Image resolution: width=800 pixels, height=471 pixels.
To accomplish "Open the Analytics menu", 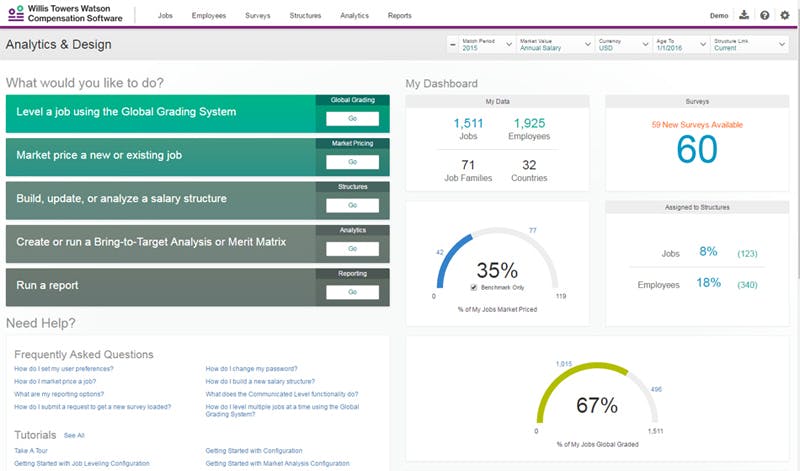I will pyautogui.click(x=354, y=15).
